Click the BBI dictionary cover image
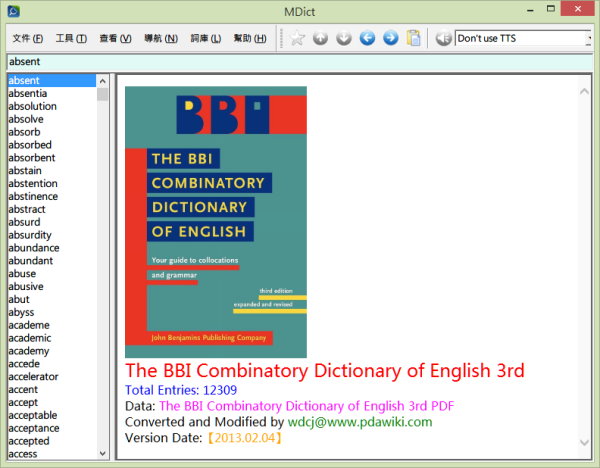The width and height of the screenshot is (600, 468). tap(216, 222)
